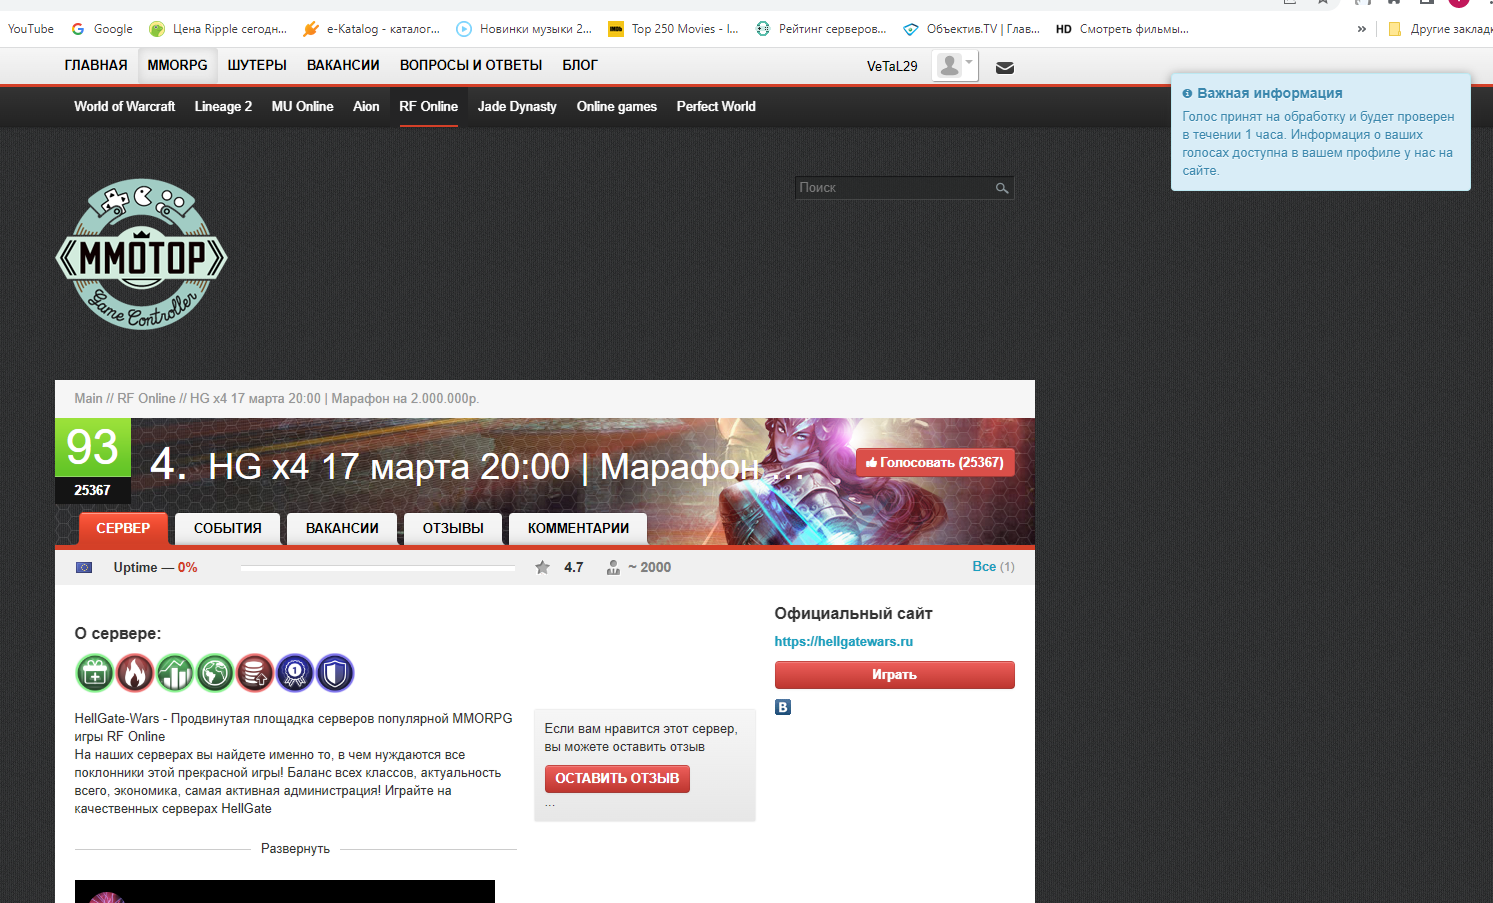Select the MMORPG menu item
This screenshot has height=903, width=1493.
pos(177,65)
